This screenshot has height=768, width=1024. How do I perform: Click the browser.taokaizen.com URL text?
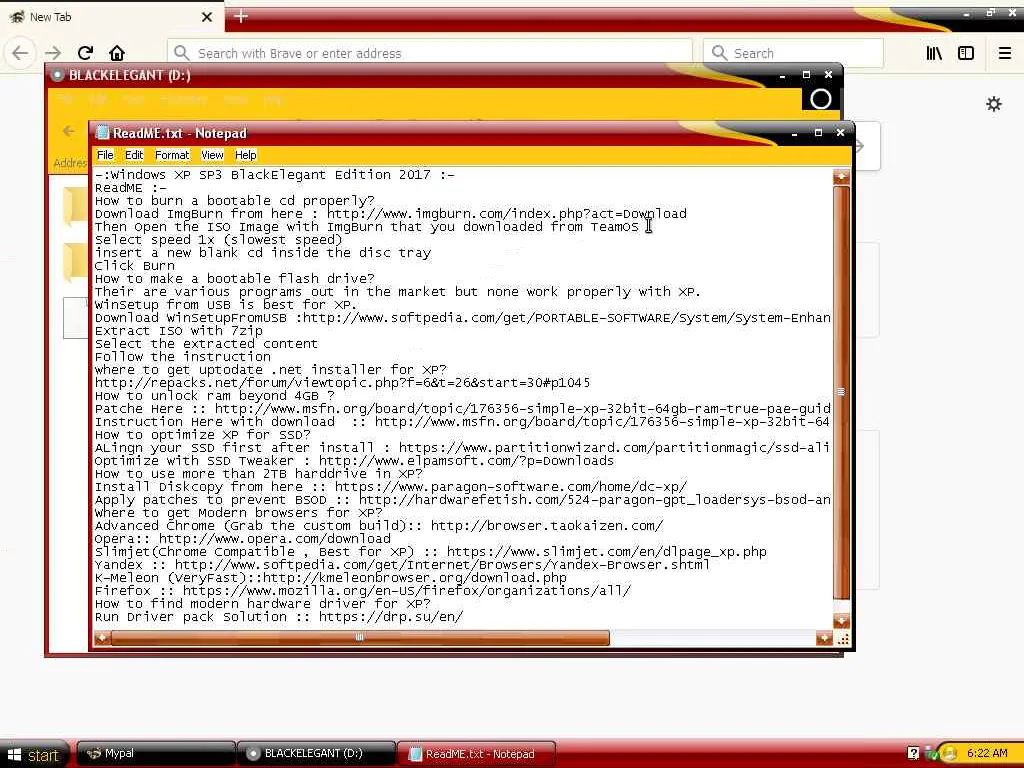(x=547, y=526)
